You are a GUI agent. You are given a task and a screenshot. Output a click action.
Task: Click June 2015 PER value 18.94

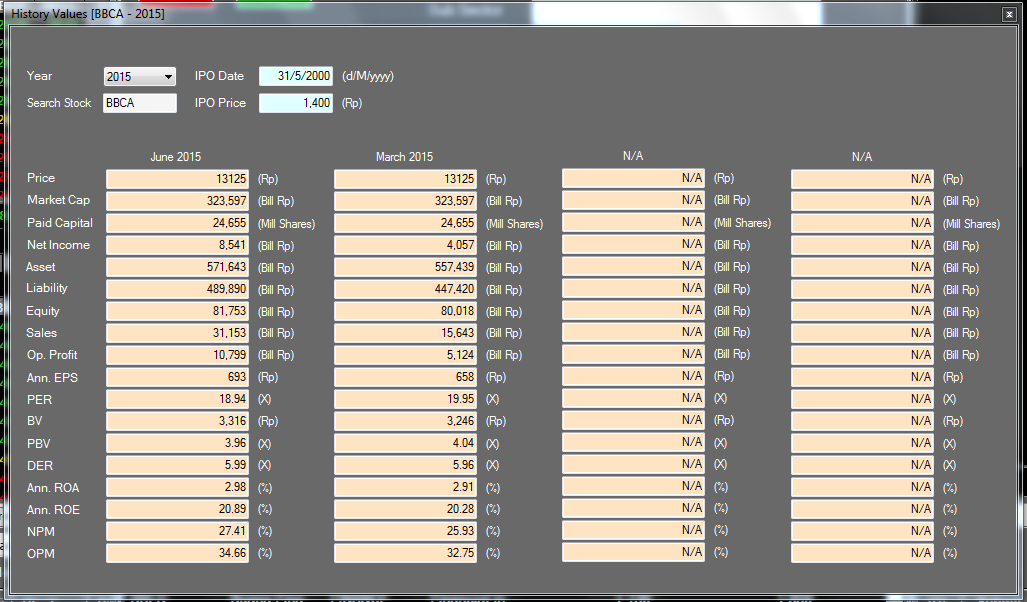(x=177, y=399)
